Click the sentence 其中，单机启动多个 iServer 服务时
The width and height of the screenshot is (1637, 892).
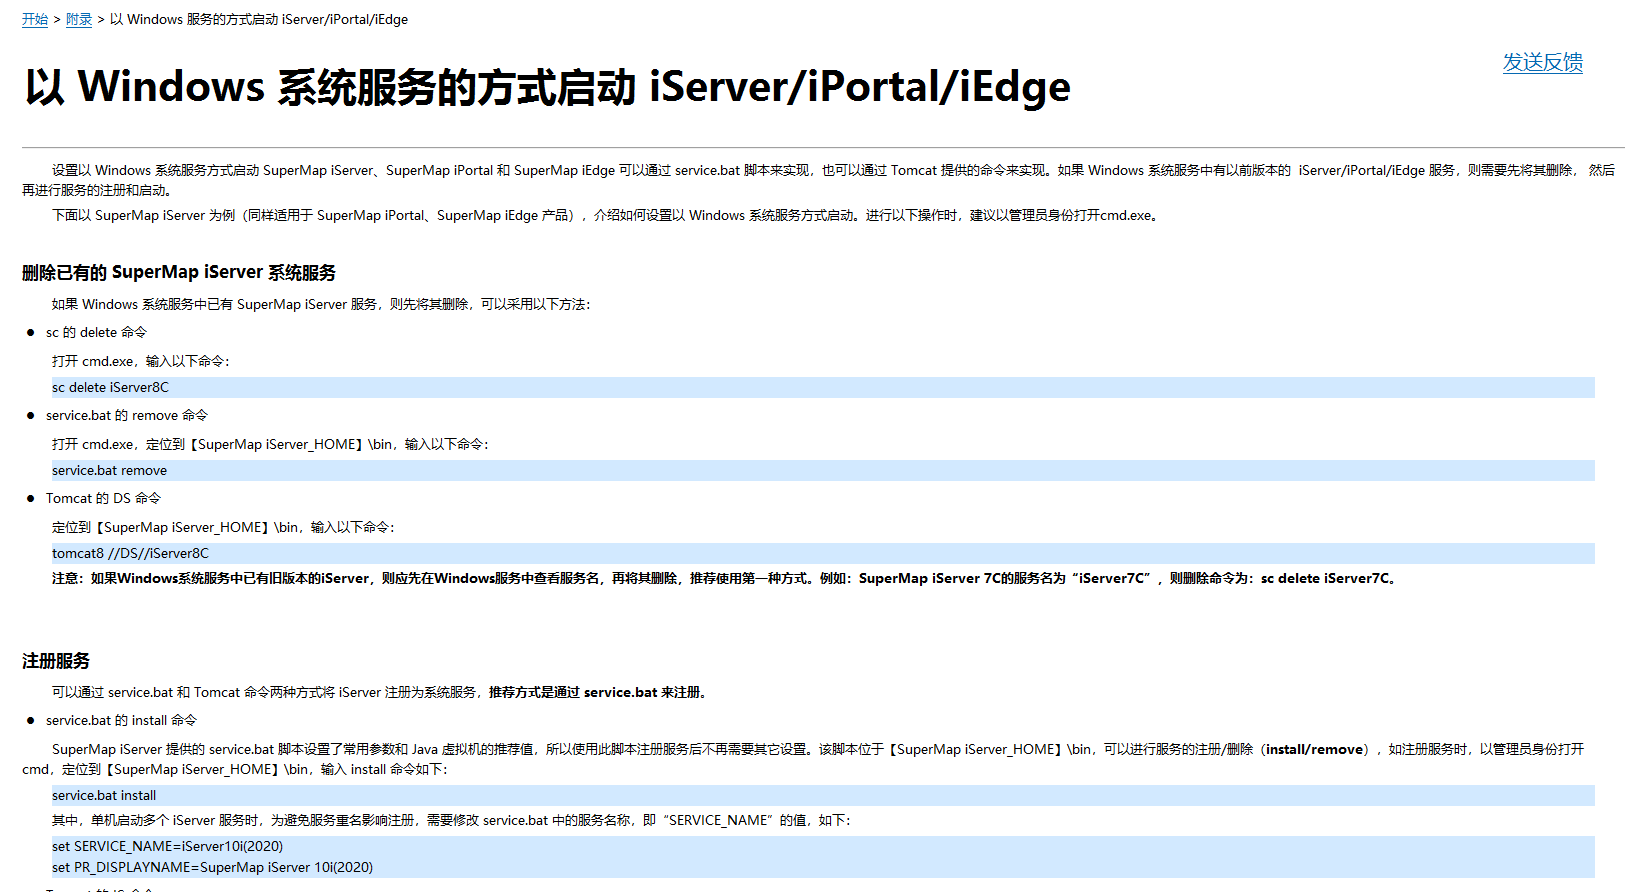[452, 820]
